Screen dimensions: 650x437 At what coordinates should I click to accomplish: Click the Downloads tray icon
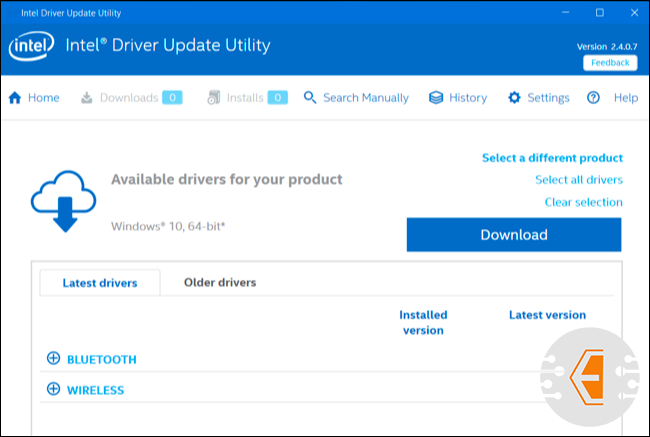coord(87,98)
